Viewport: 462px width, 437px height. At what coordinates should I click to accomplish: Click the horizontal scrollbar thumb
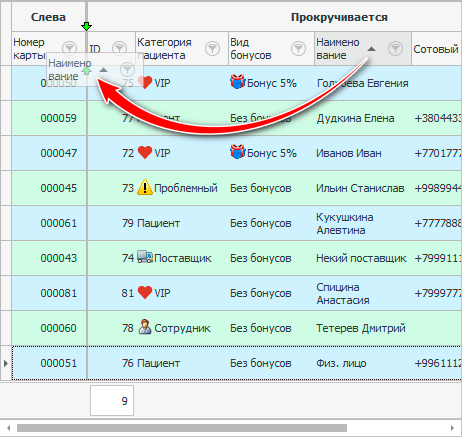point(182,428)
